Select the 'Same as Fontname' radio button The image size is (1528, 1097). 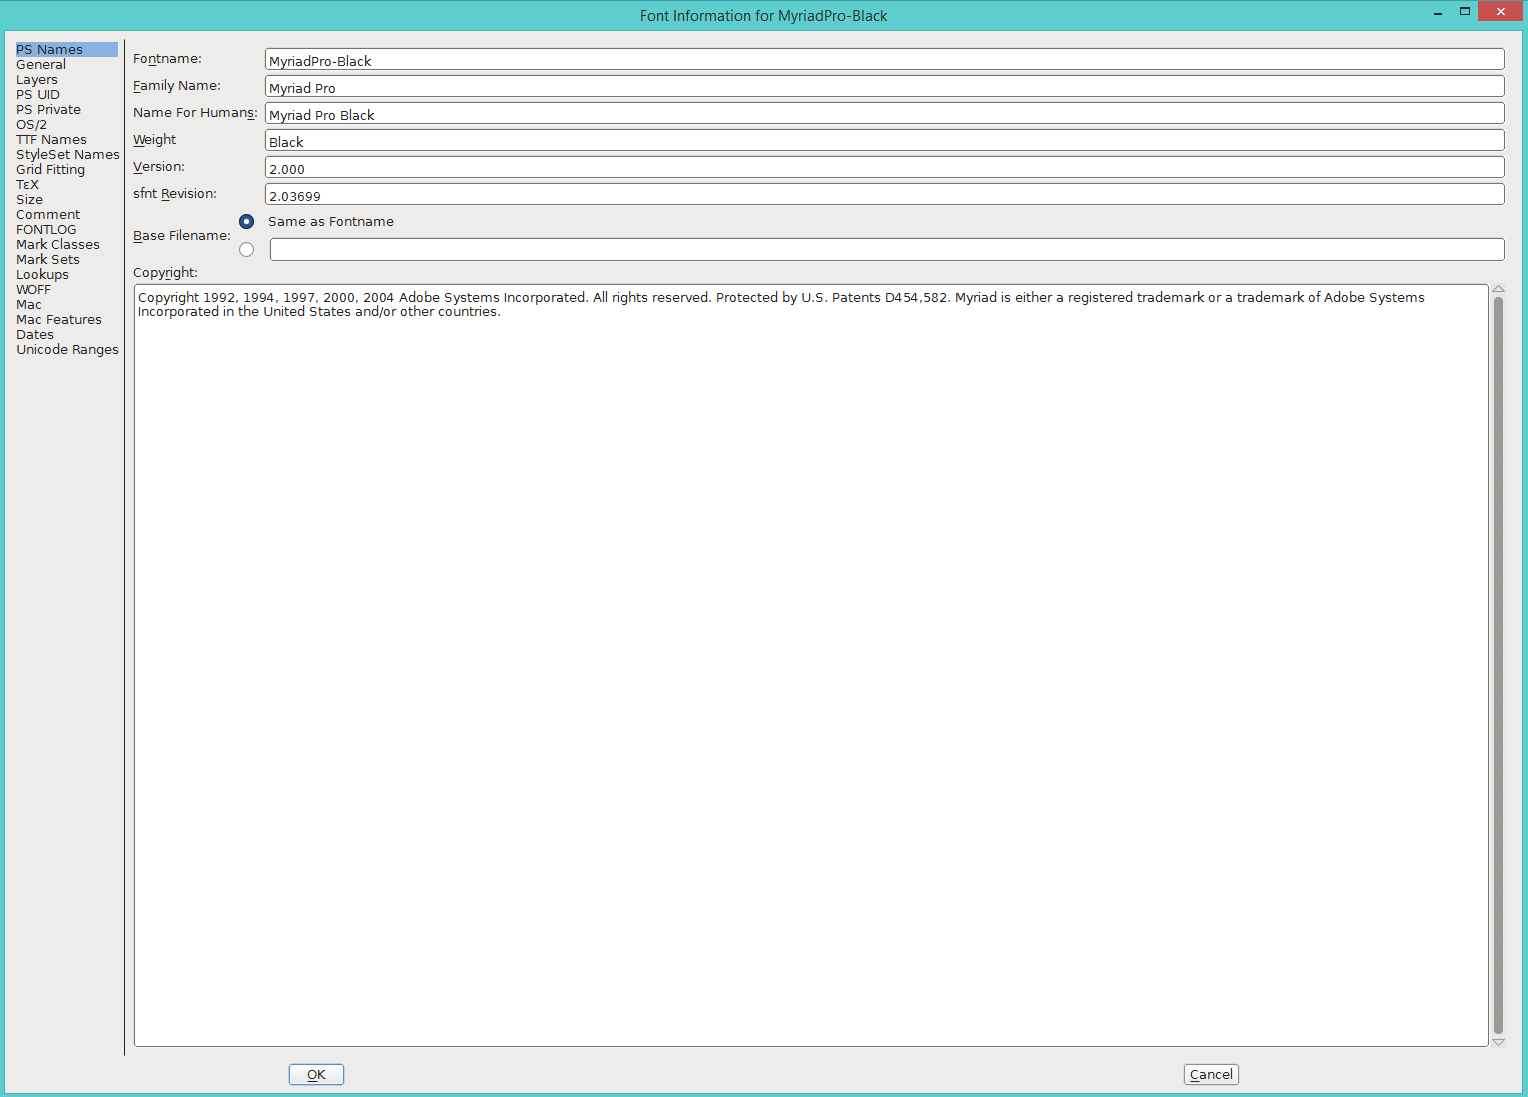pyautogui.click(x=247, y=222)
